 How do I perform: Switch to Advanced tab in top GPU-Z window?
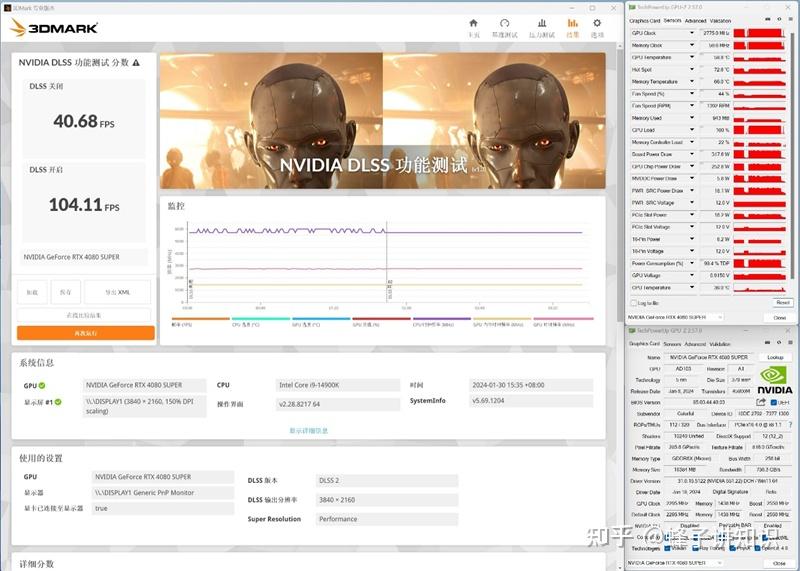695,20
